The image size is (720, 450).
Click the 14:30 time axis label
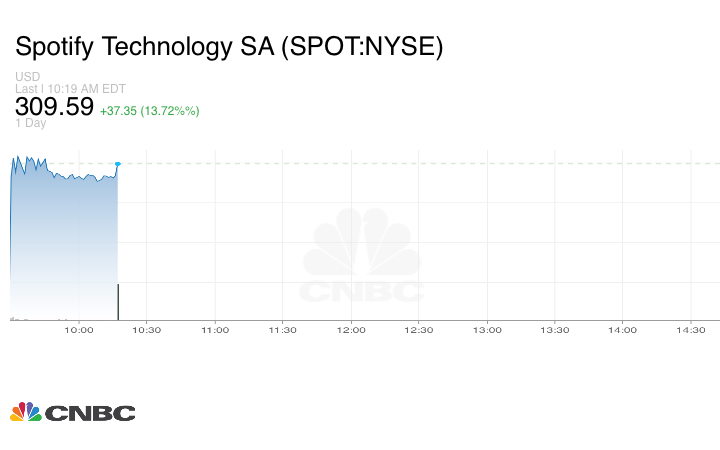[x=691, y=329]
